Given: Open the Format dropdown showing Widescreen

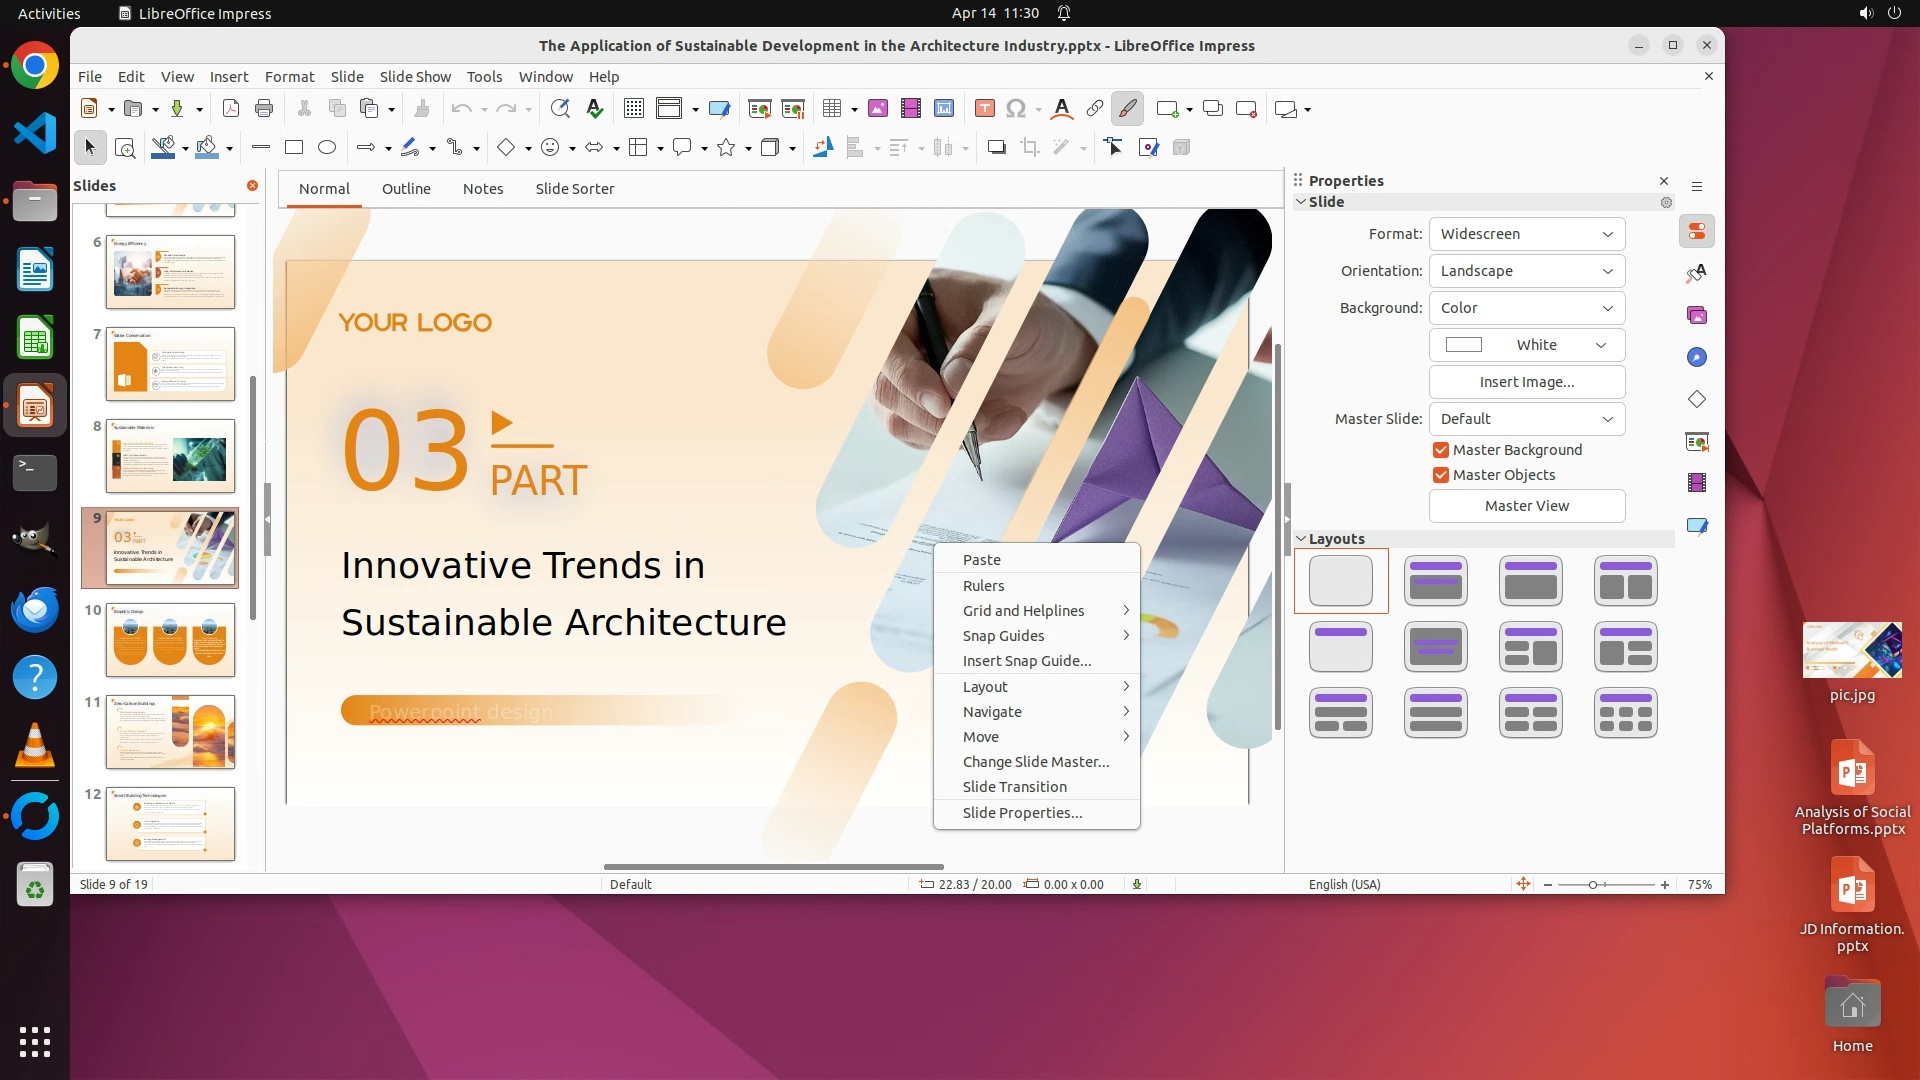Looking at the screenshot, I should (1526, 234).
